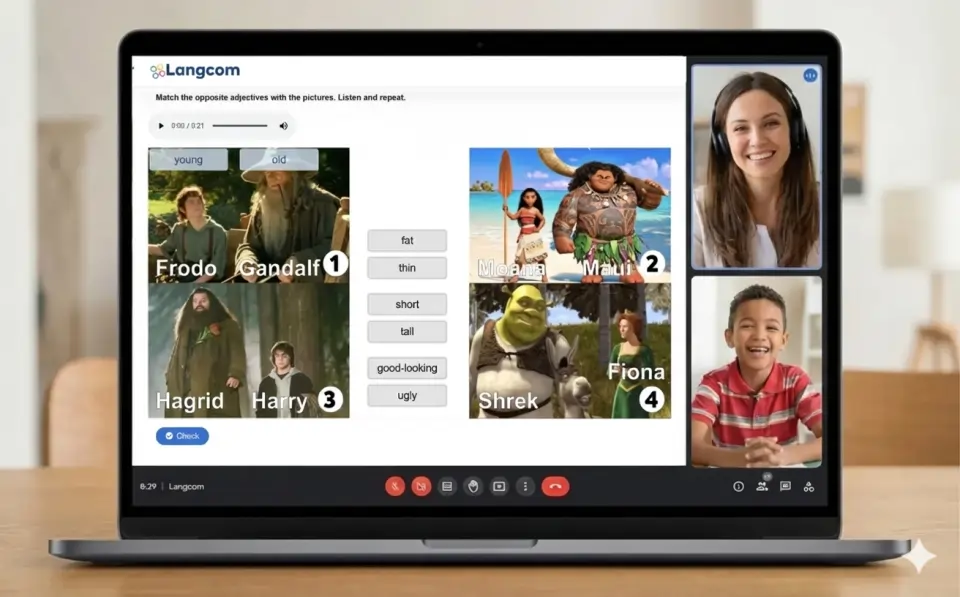Choose the "tall" adjective tile
The height and width of the screenshot is (597, 960).
(x=407, y=332)
